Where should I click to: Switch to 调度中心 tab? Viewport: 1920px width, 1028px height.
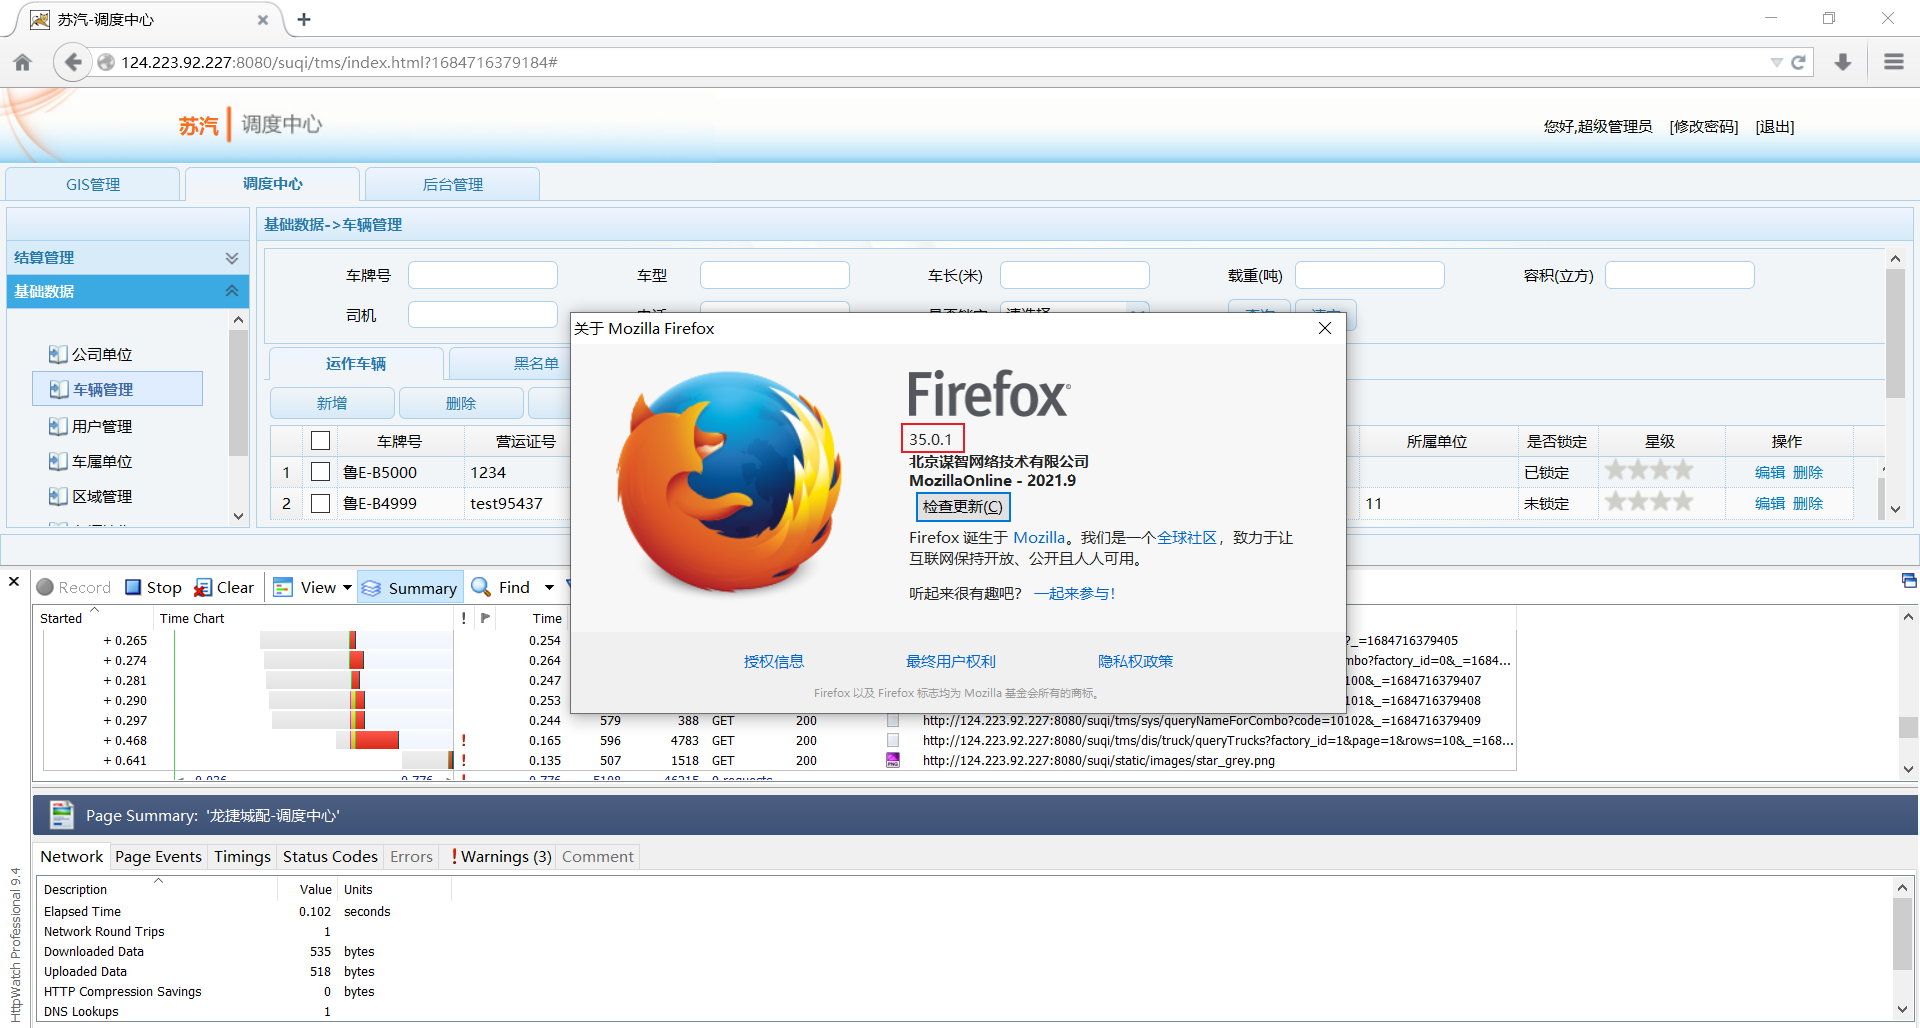[272, 184]
